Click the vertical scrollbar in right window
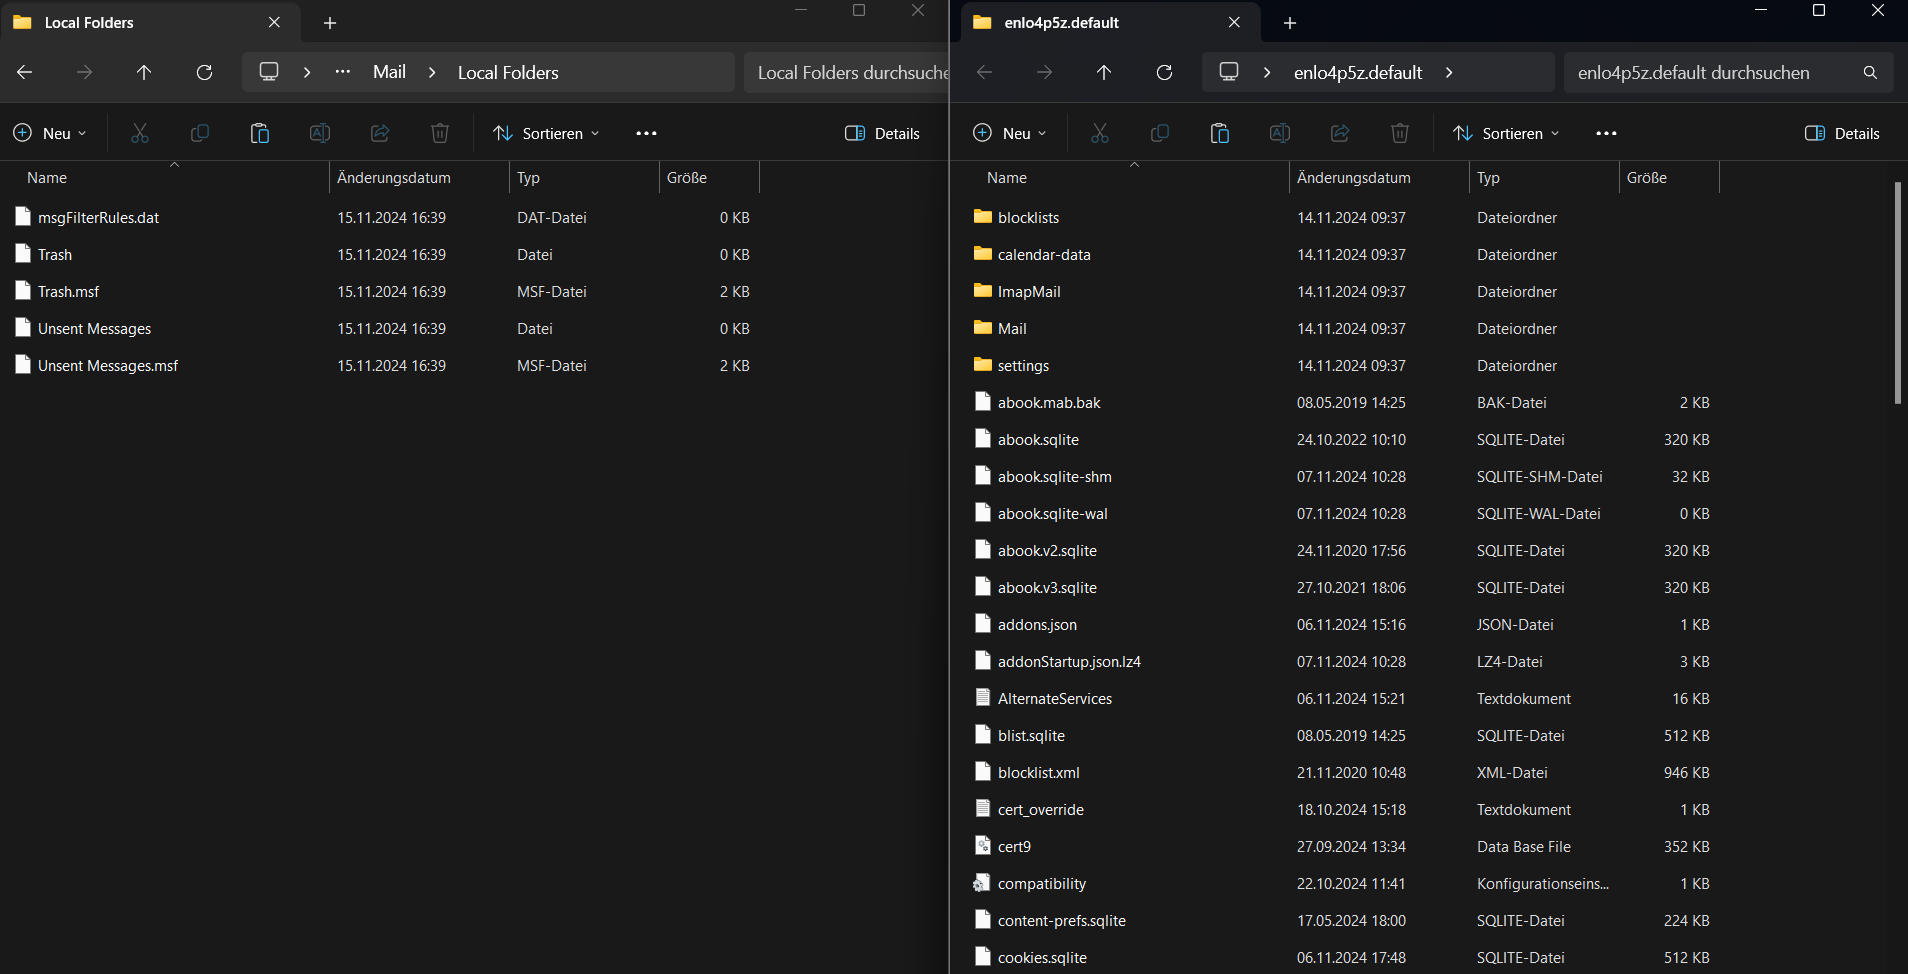The height and width of the screenshot is (974, 1908). coord(1897,292)
